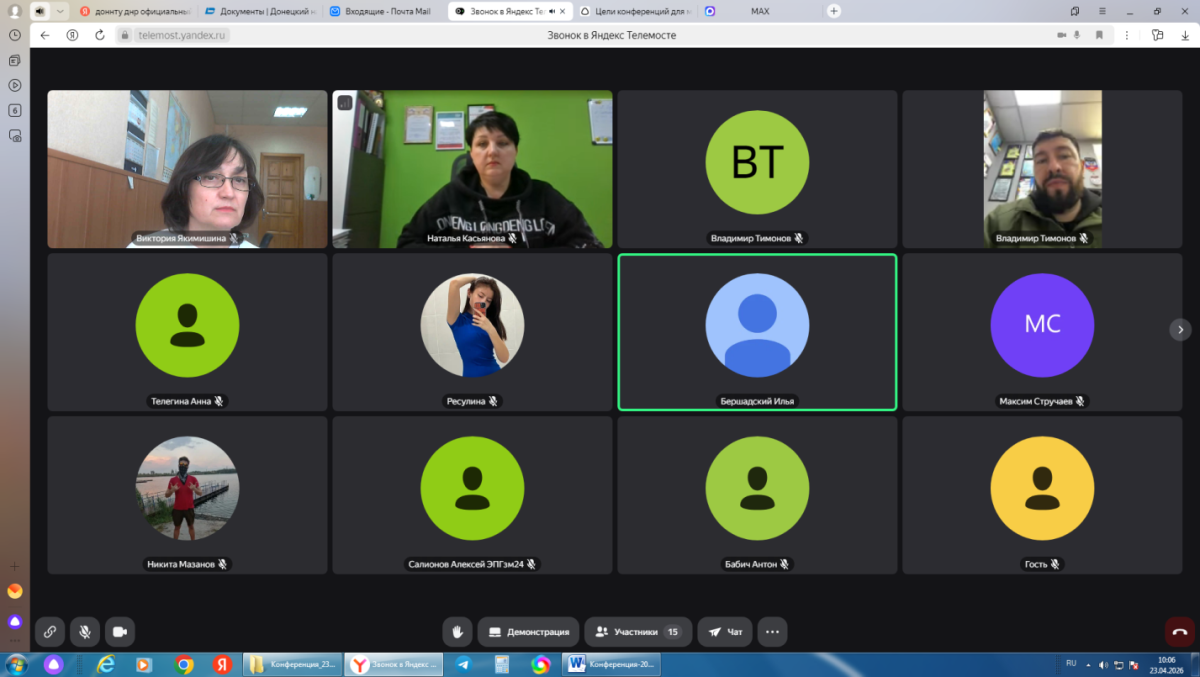Open the Чат panel
This screenshot has width=1200, height=677.
(725, 632)
